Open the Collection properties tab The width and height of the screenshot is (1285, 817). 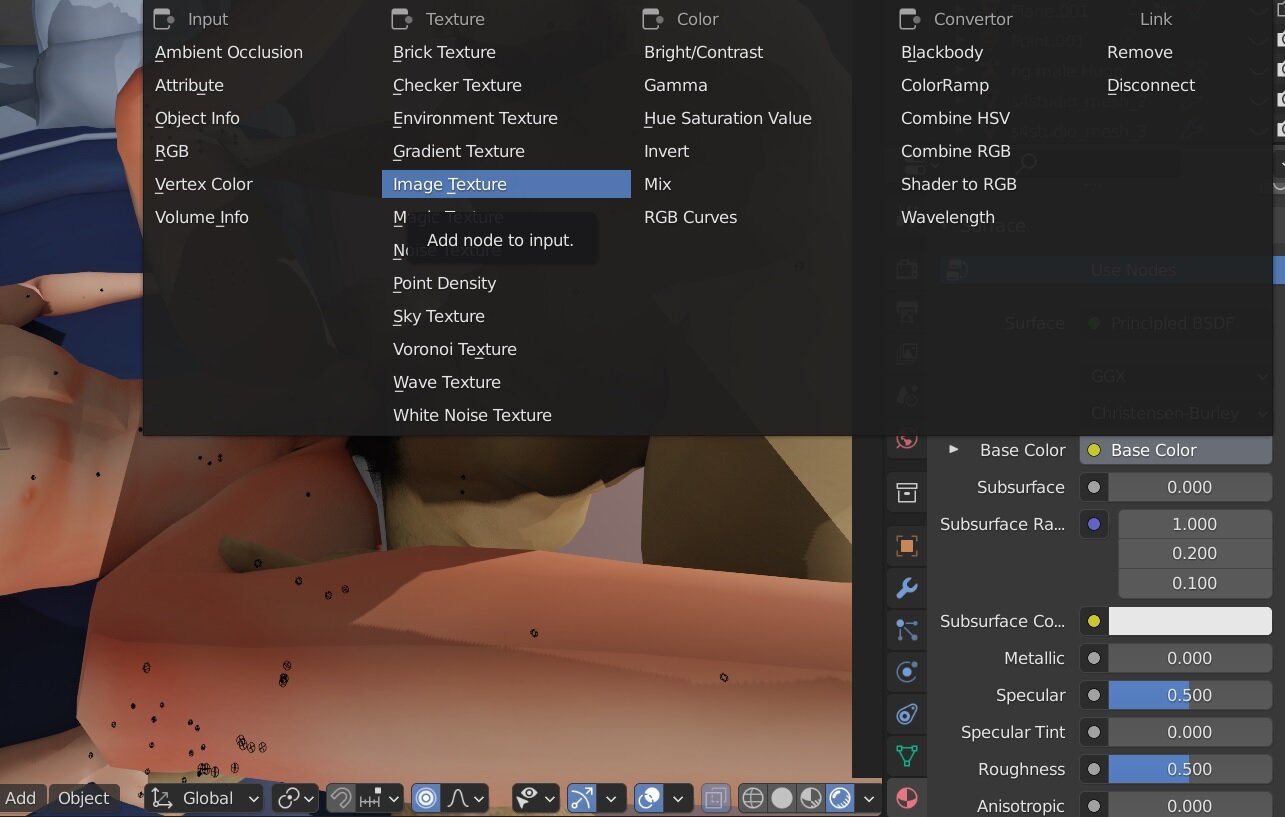click(x=906, y=492)
